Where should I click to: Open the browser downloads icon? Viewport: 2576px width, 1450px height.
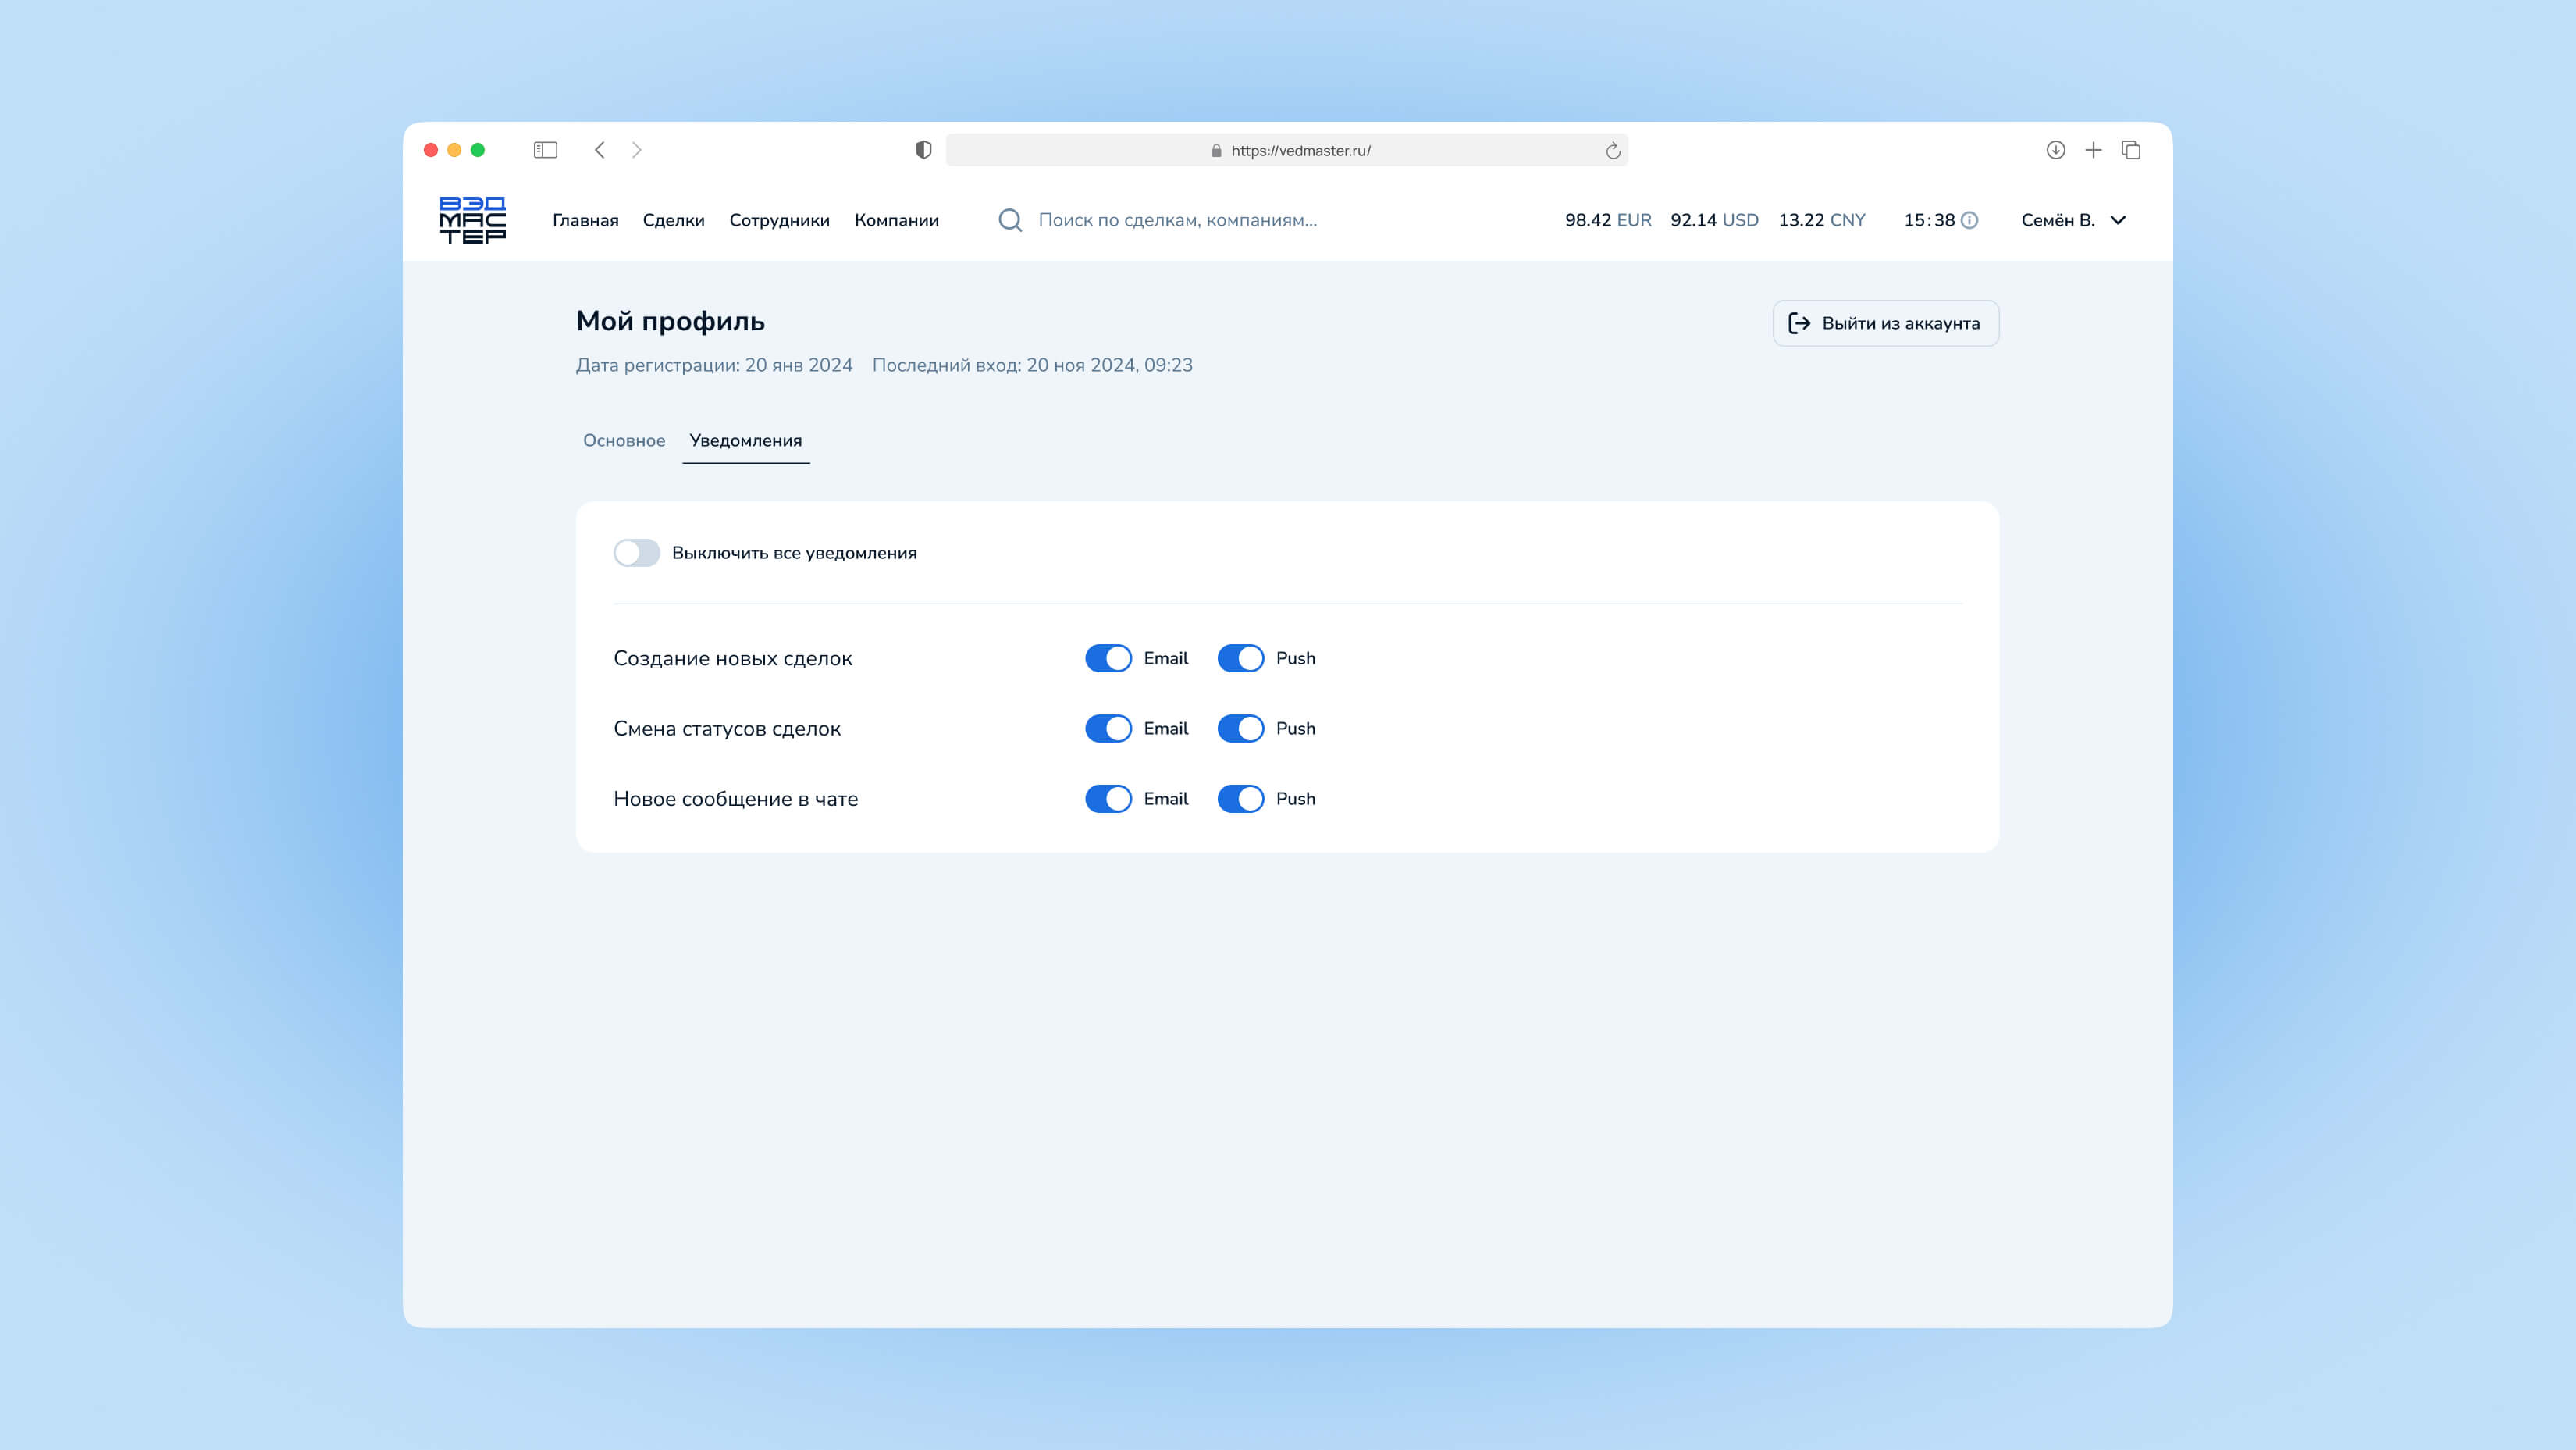(2055, 150)
